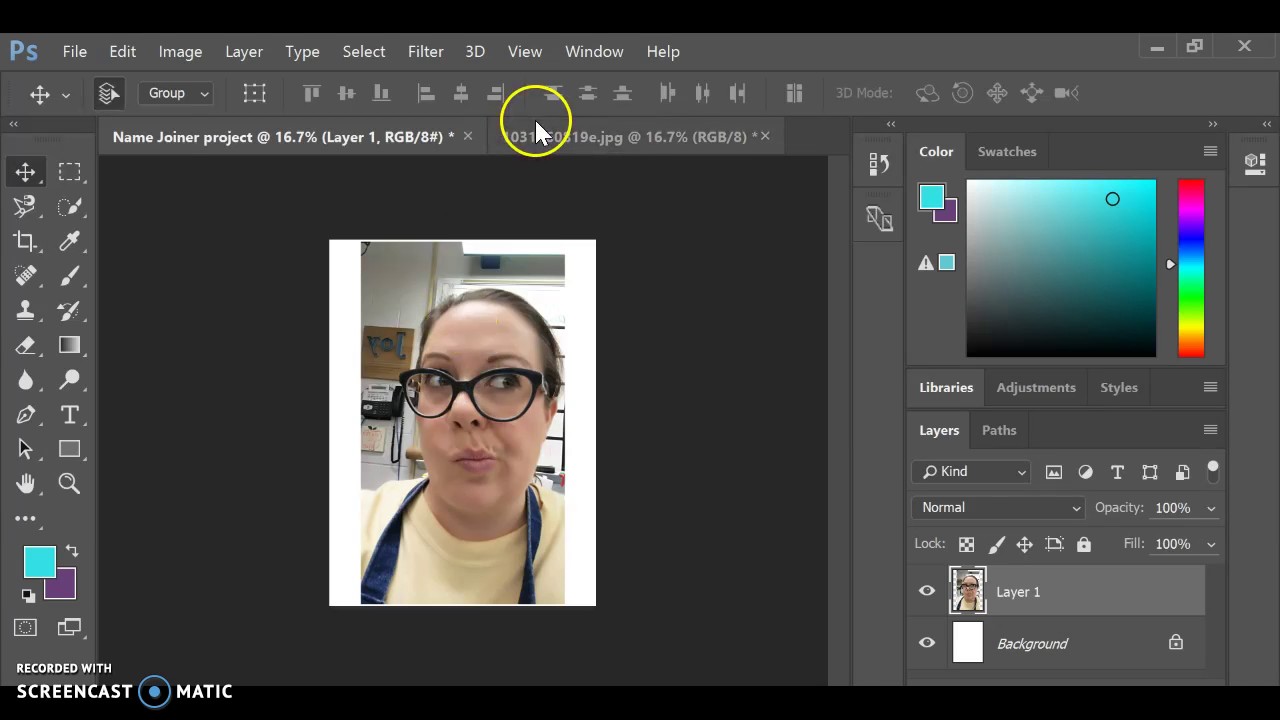This screenshot has width=1280, height=720.
Task: Select the Hand tool
Action: point(25,484)
